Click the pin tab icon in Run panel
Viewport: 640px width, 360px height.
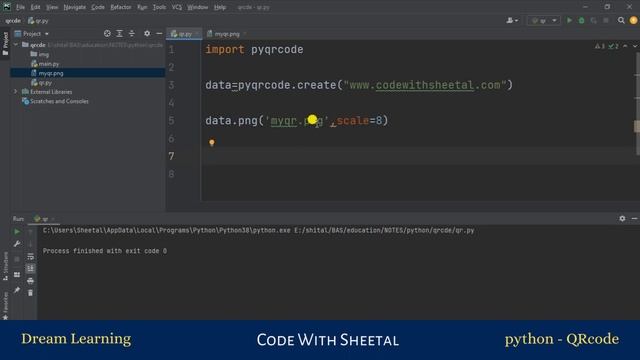click(17, 290)
